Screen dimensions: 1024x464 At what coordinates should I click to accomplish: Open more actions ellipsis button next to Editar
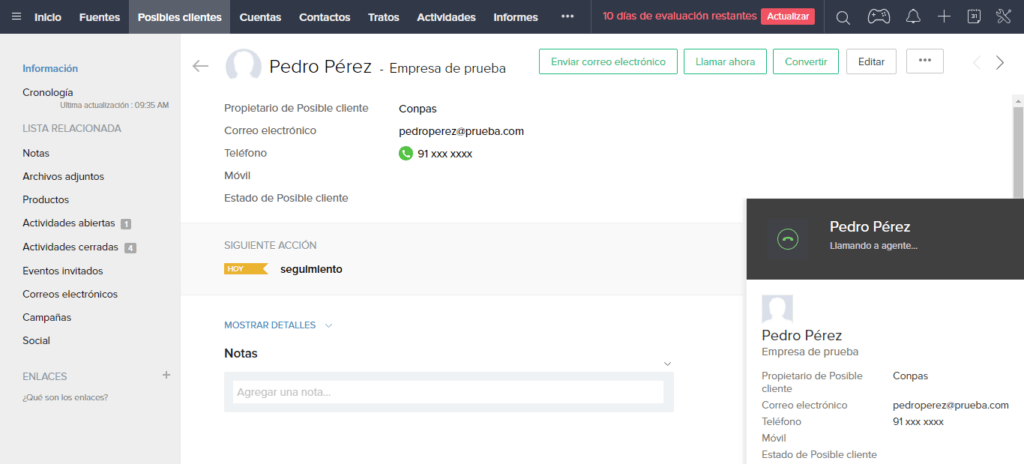pyautogui.click(x=925, y=61)
